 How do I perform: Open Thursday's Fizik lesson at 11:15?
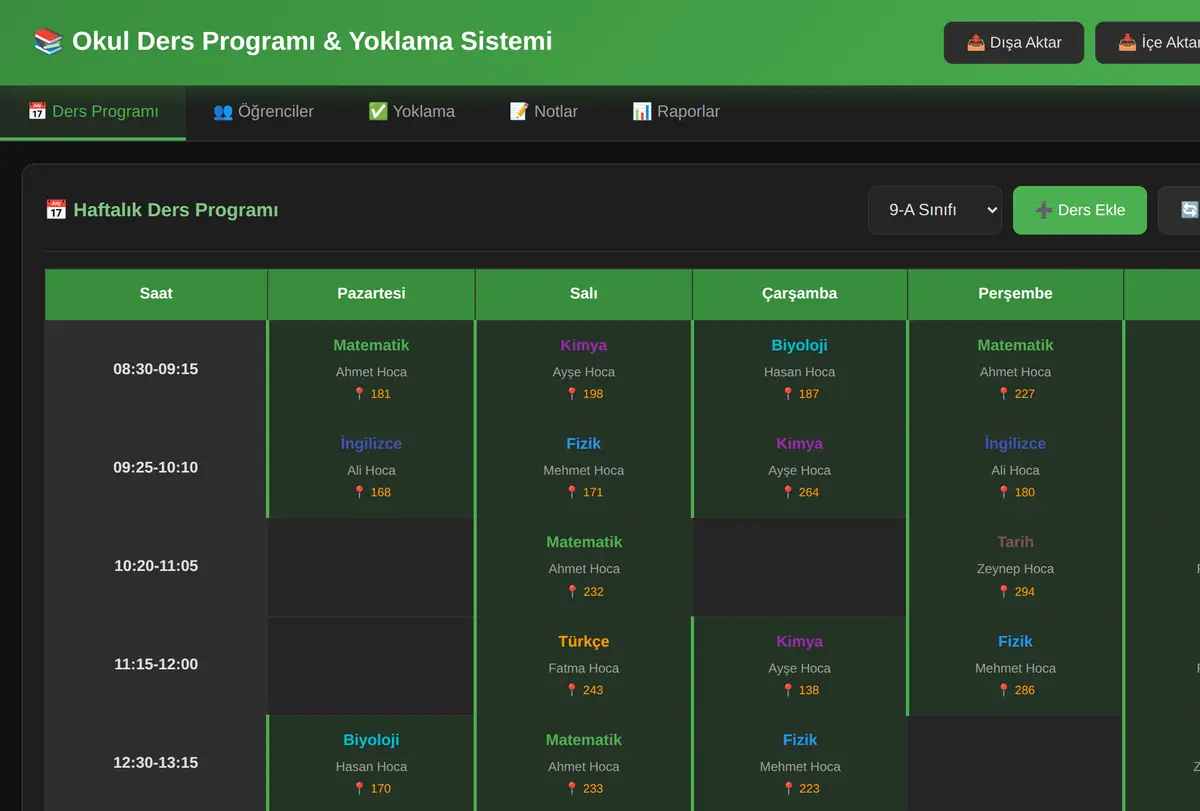1015,665
